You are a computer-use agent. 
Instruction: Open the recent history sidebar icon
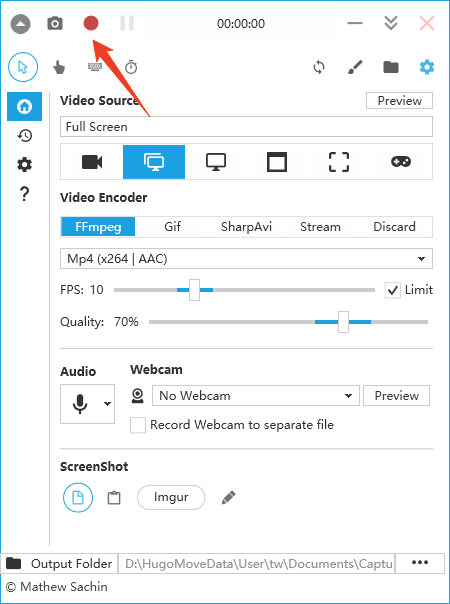tap(25, 136)
